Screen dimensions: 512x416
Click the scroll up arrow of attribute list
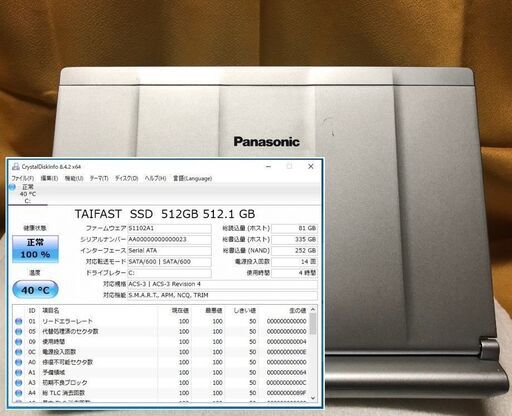click(313, 310)
